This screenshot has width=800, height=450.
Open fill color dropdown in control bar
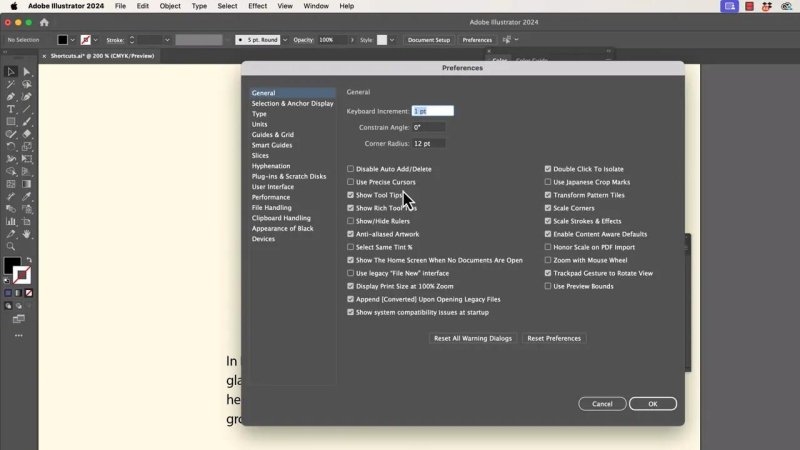72,40
